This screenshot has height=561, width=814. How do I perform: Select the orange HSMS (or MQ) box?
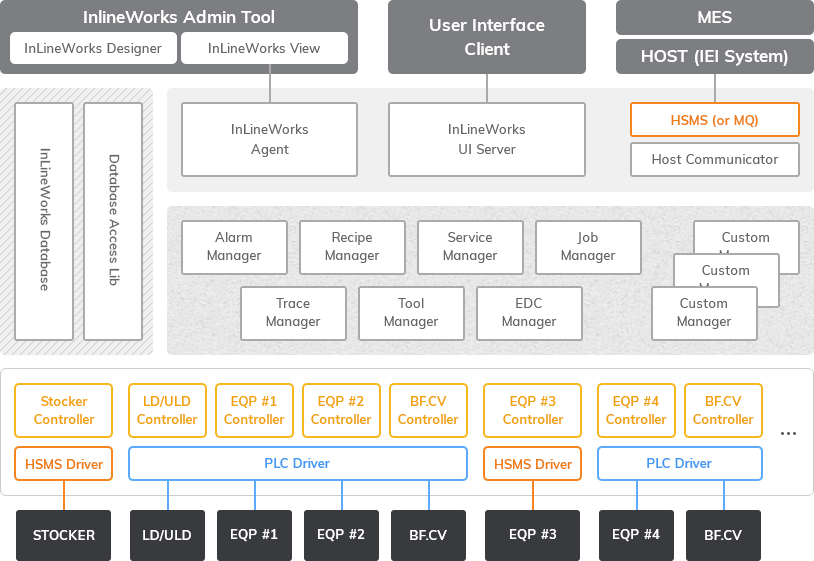coord(714,120)
